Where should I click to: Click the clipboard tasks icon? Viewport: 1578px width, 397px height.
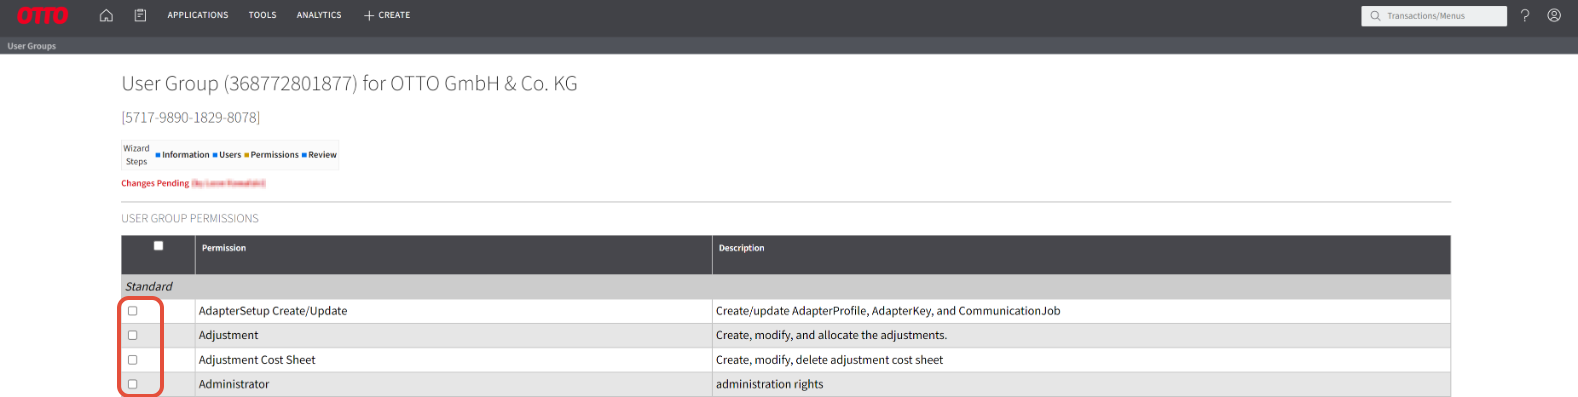tap(140, 15)
